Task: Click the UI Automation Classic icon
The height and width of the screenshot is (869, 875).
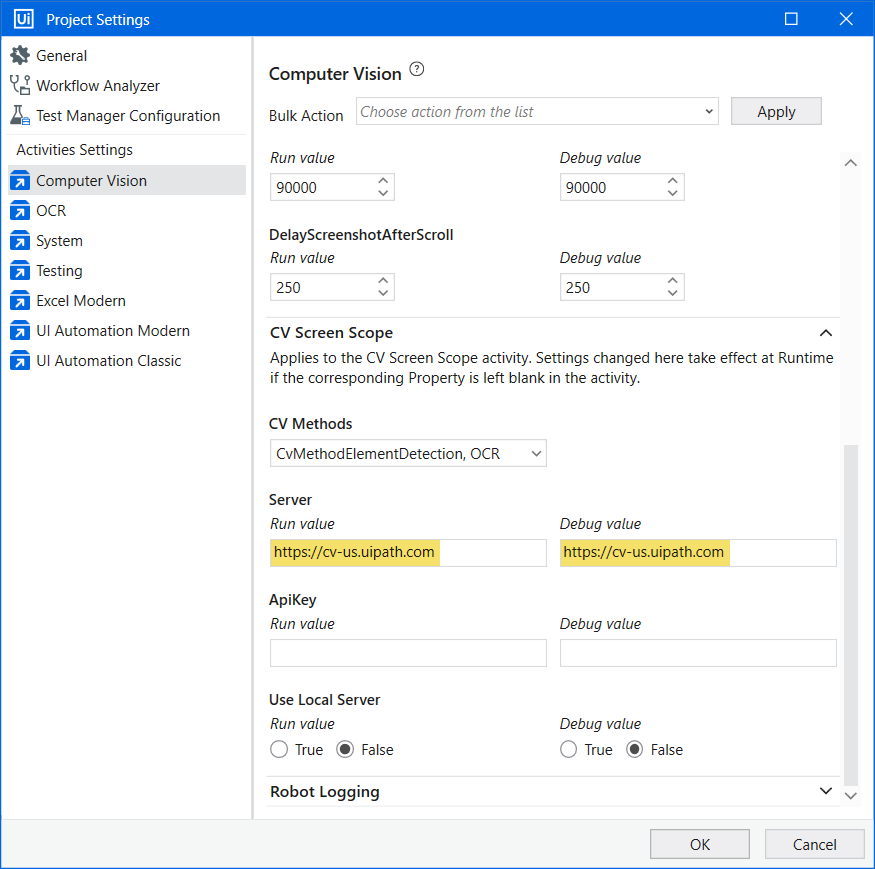Action: pyautogui.click(x=20, y=361)
